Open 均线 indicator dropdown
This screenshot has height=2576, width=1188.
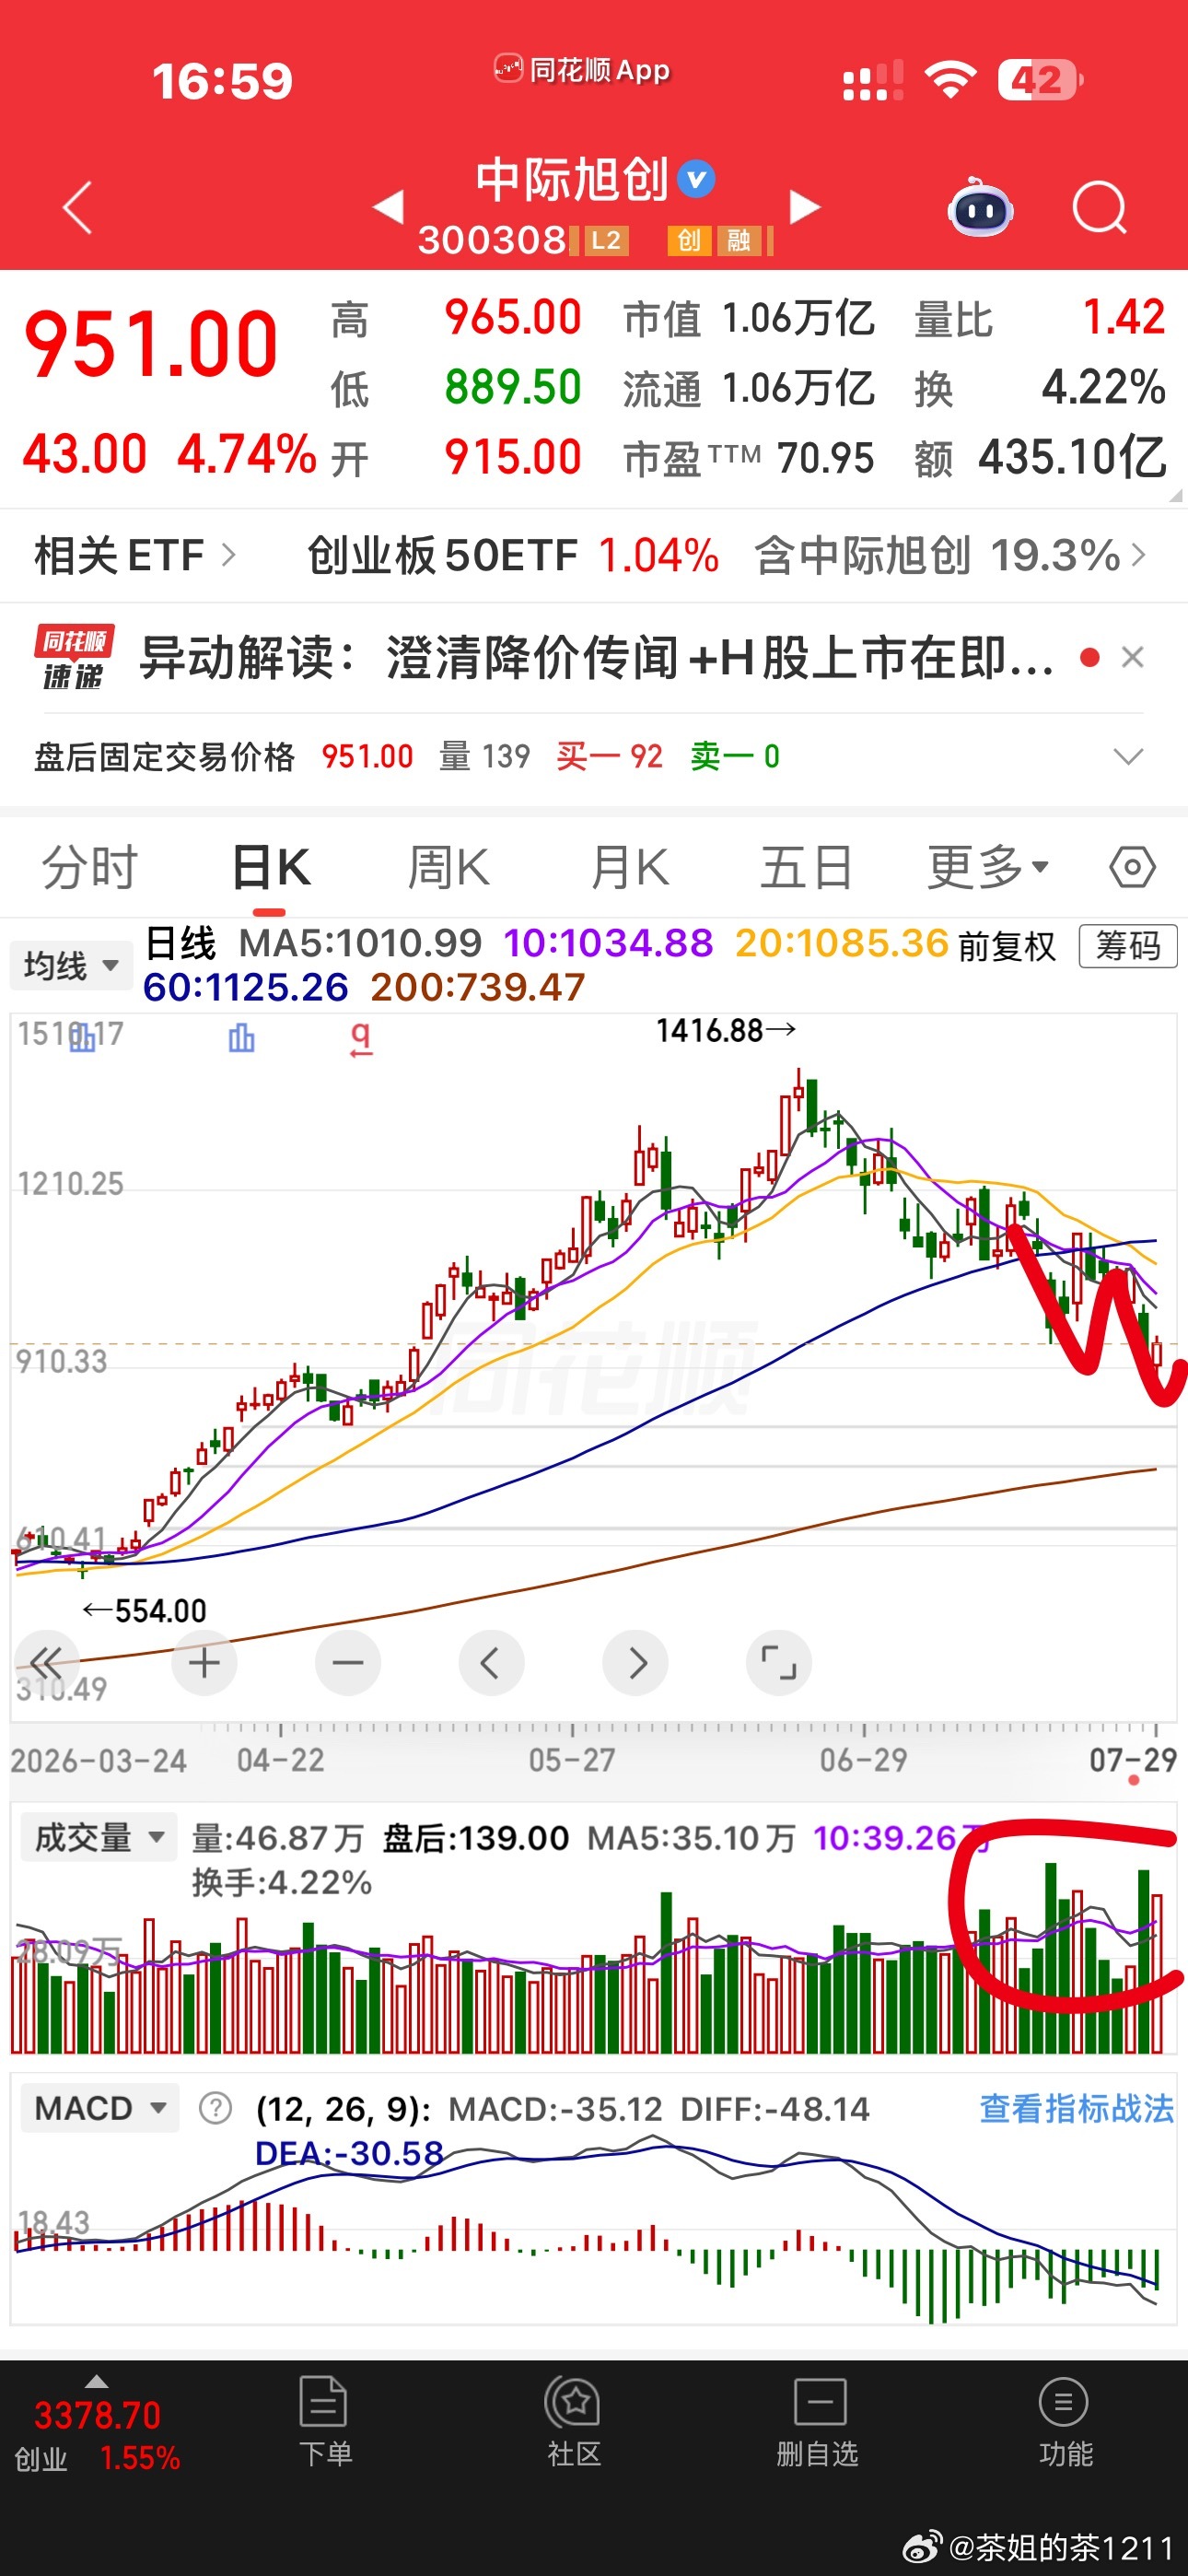point(71,965)
